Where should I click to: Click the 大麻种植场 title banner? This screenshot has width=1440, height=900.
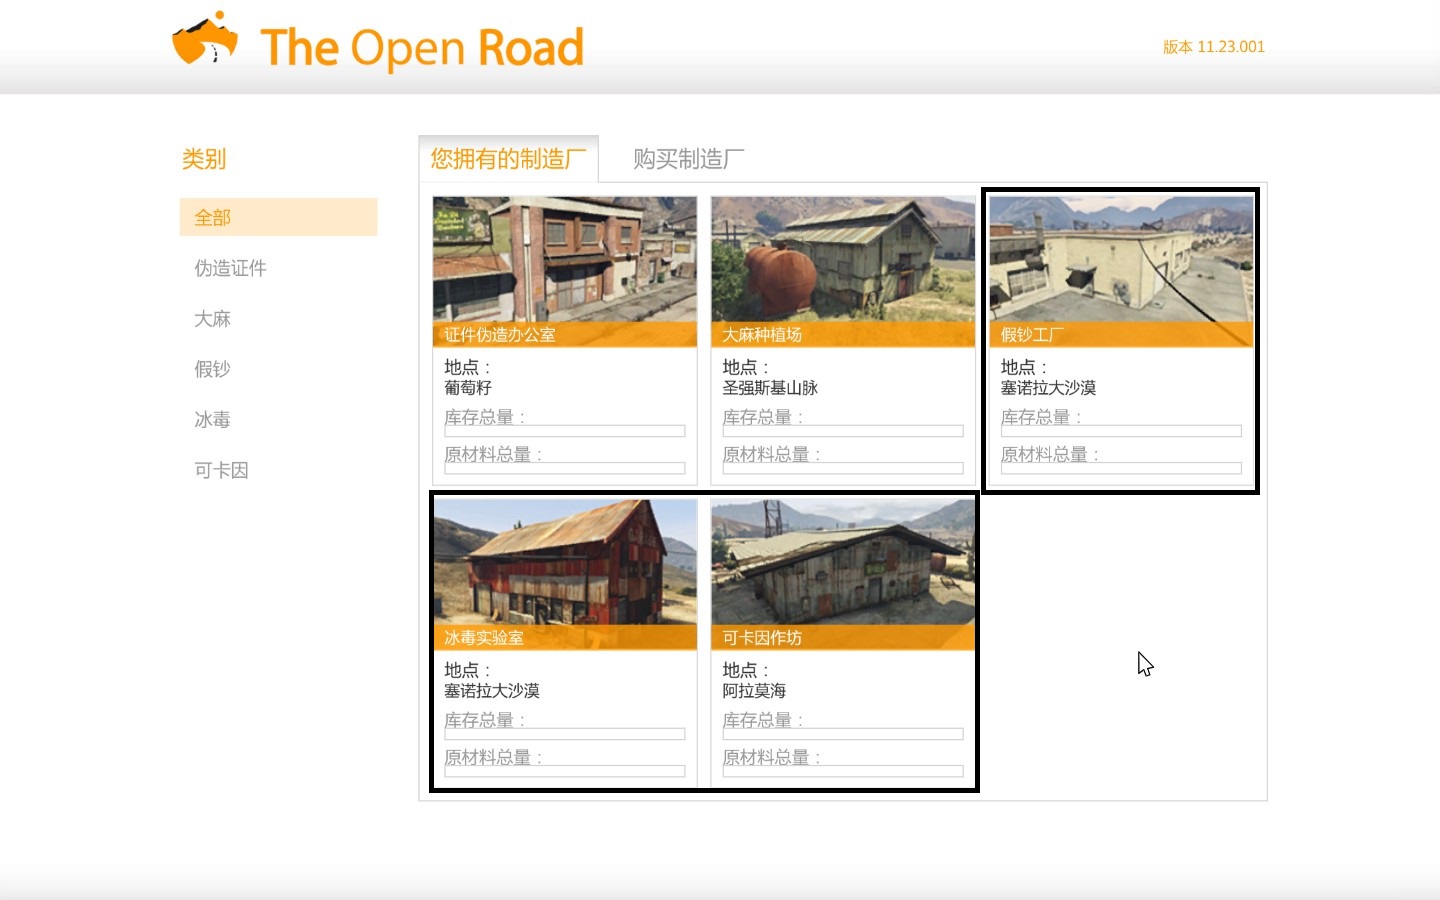pyautogui.click(x=843, y=335)
